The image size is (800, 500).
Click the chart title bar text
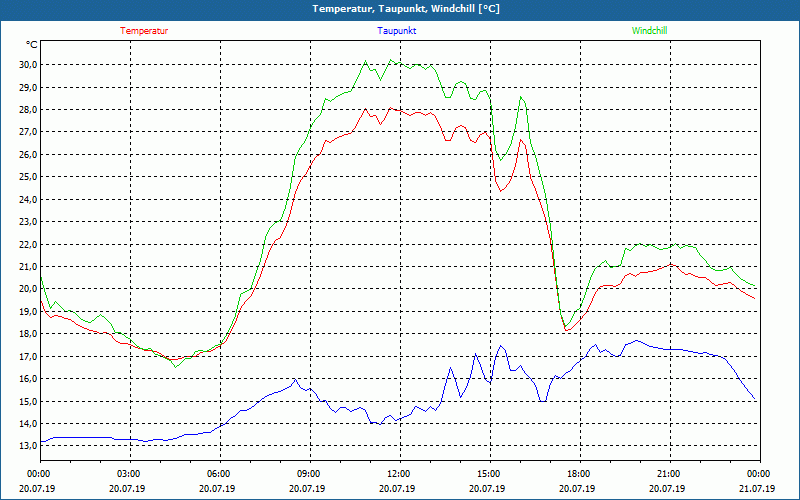(400, 9)
